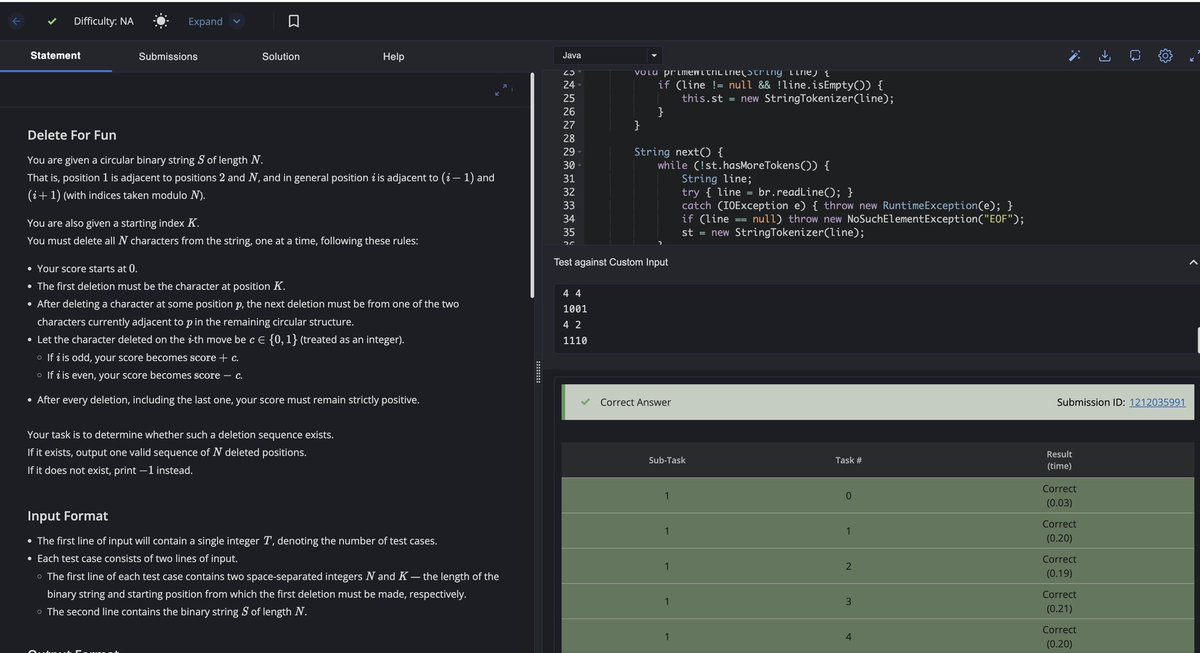This screenshot has width=1200, height=653.
Task: Open the Submissions tab
Action: 168,56
